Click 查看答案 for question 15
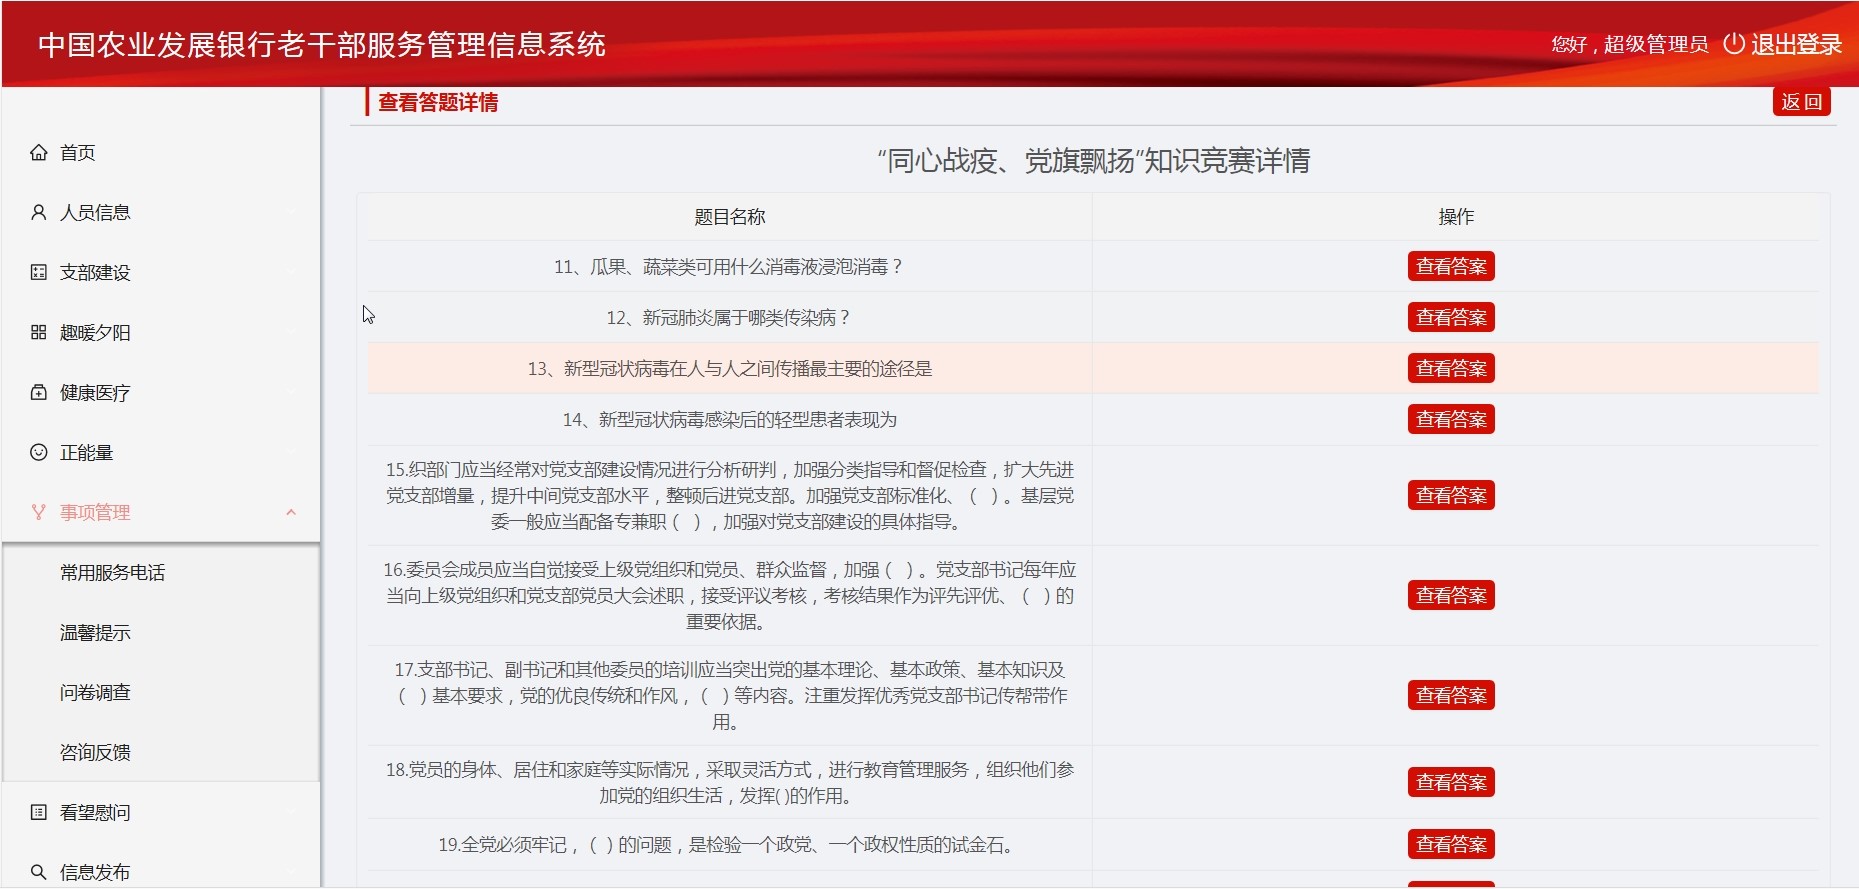The height and width of the screenshot is (889, 1859). coord(1451,495)
